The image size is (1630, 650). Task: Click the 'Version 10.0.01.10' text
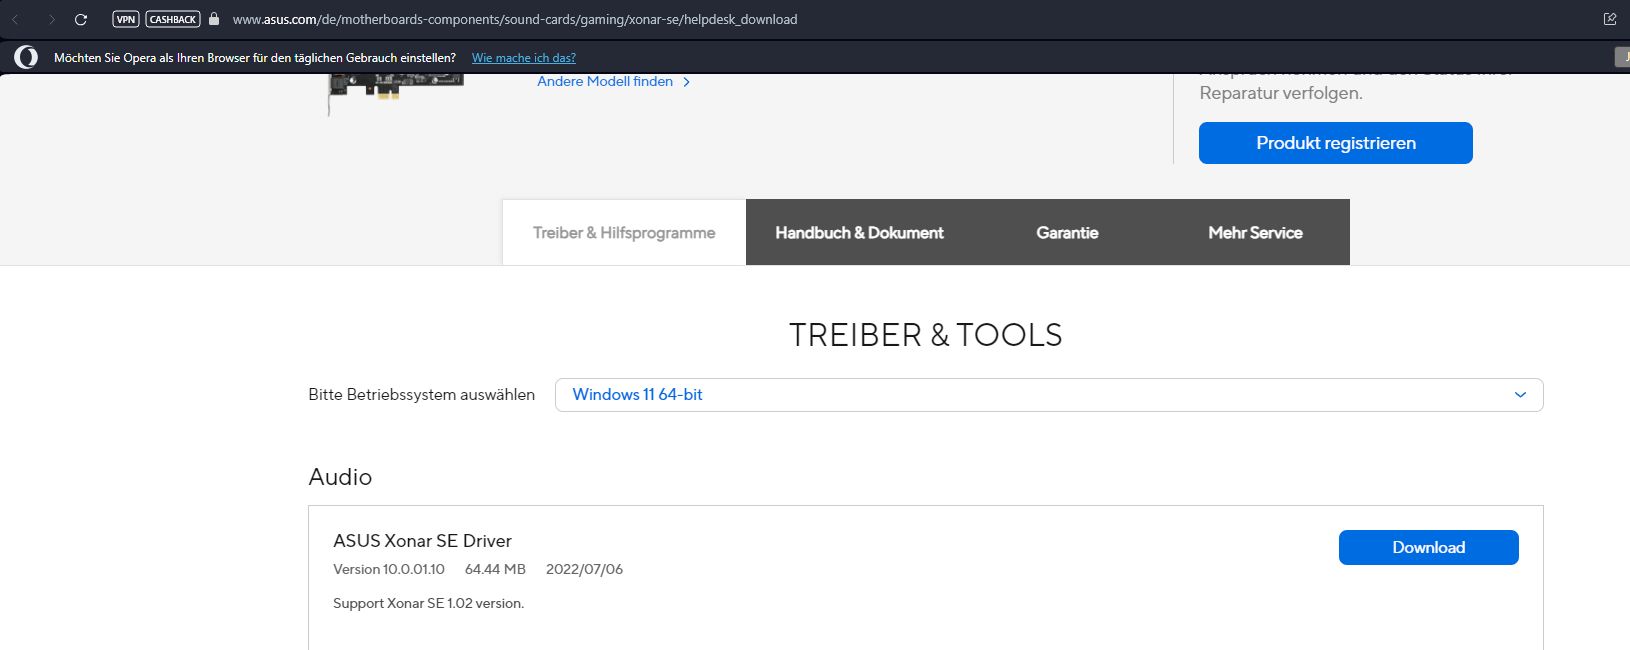click(x=389, y=570)
